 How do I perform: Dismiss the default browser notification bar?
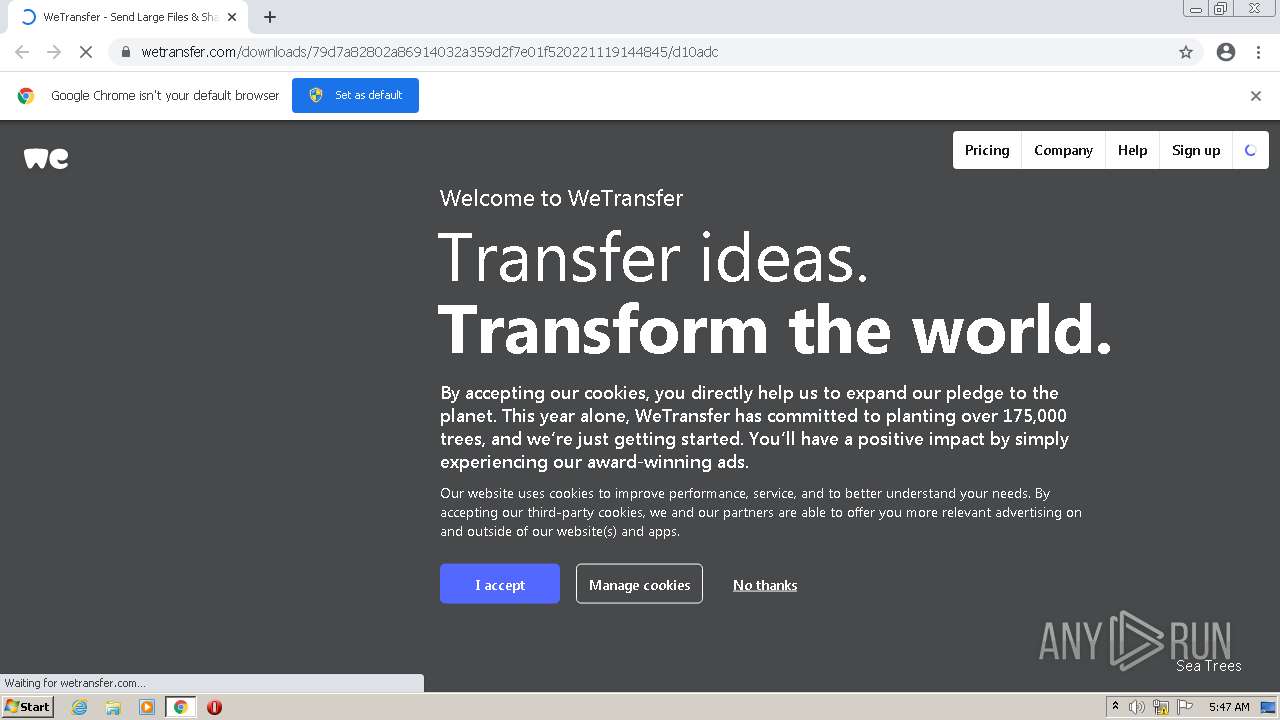click(1256, 96)
